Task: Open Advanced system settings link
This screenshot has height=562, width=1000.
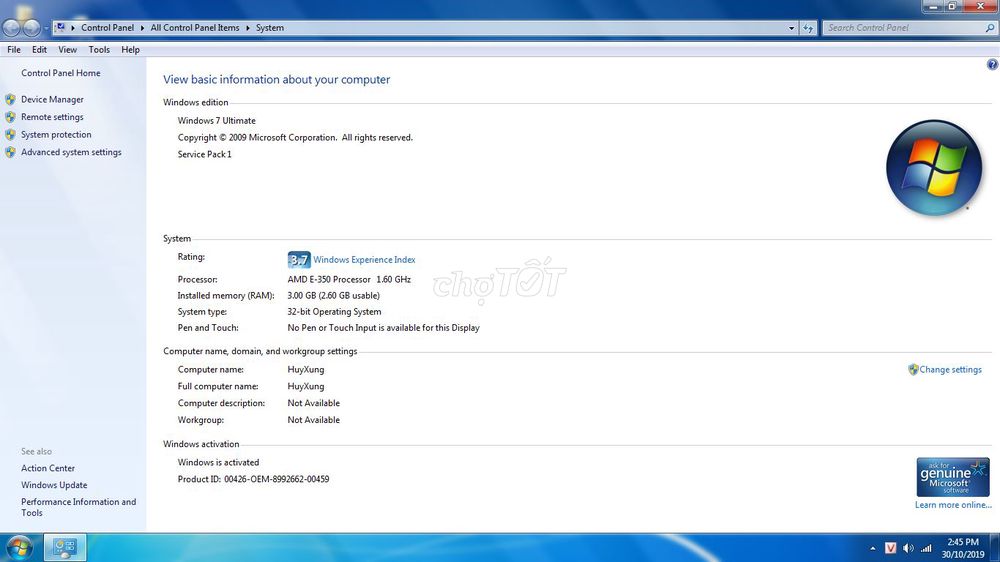Action: [x=71, y=152]
